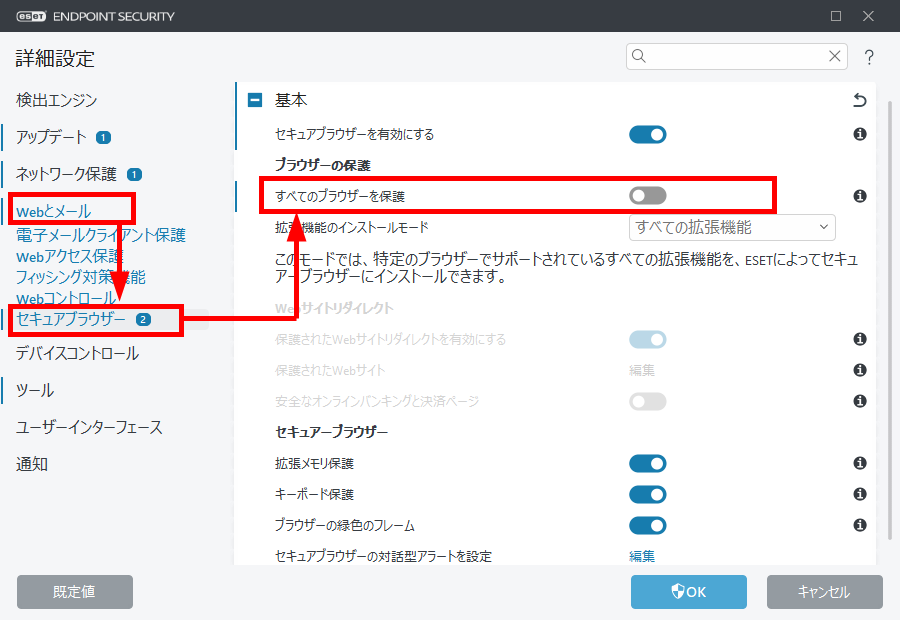Turn off ブラウザーの緑色のフレーム switch
This screenshot has height=620, width=900.
point(647,525)
